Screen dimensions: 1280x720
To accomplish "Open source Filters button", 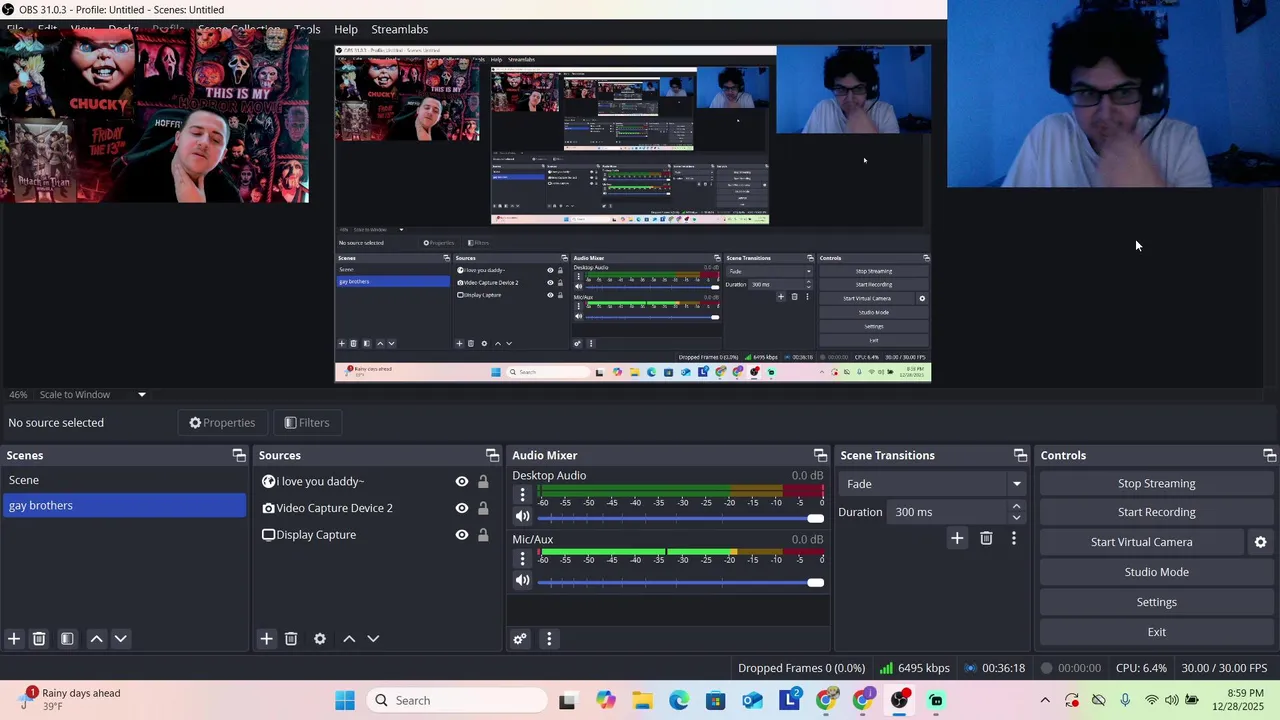I will coord(306,423).
